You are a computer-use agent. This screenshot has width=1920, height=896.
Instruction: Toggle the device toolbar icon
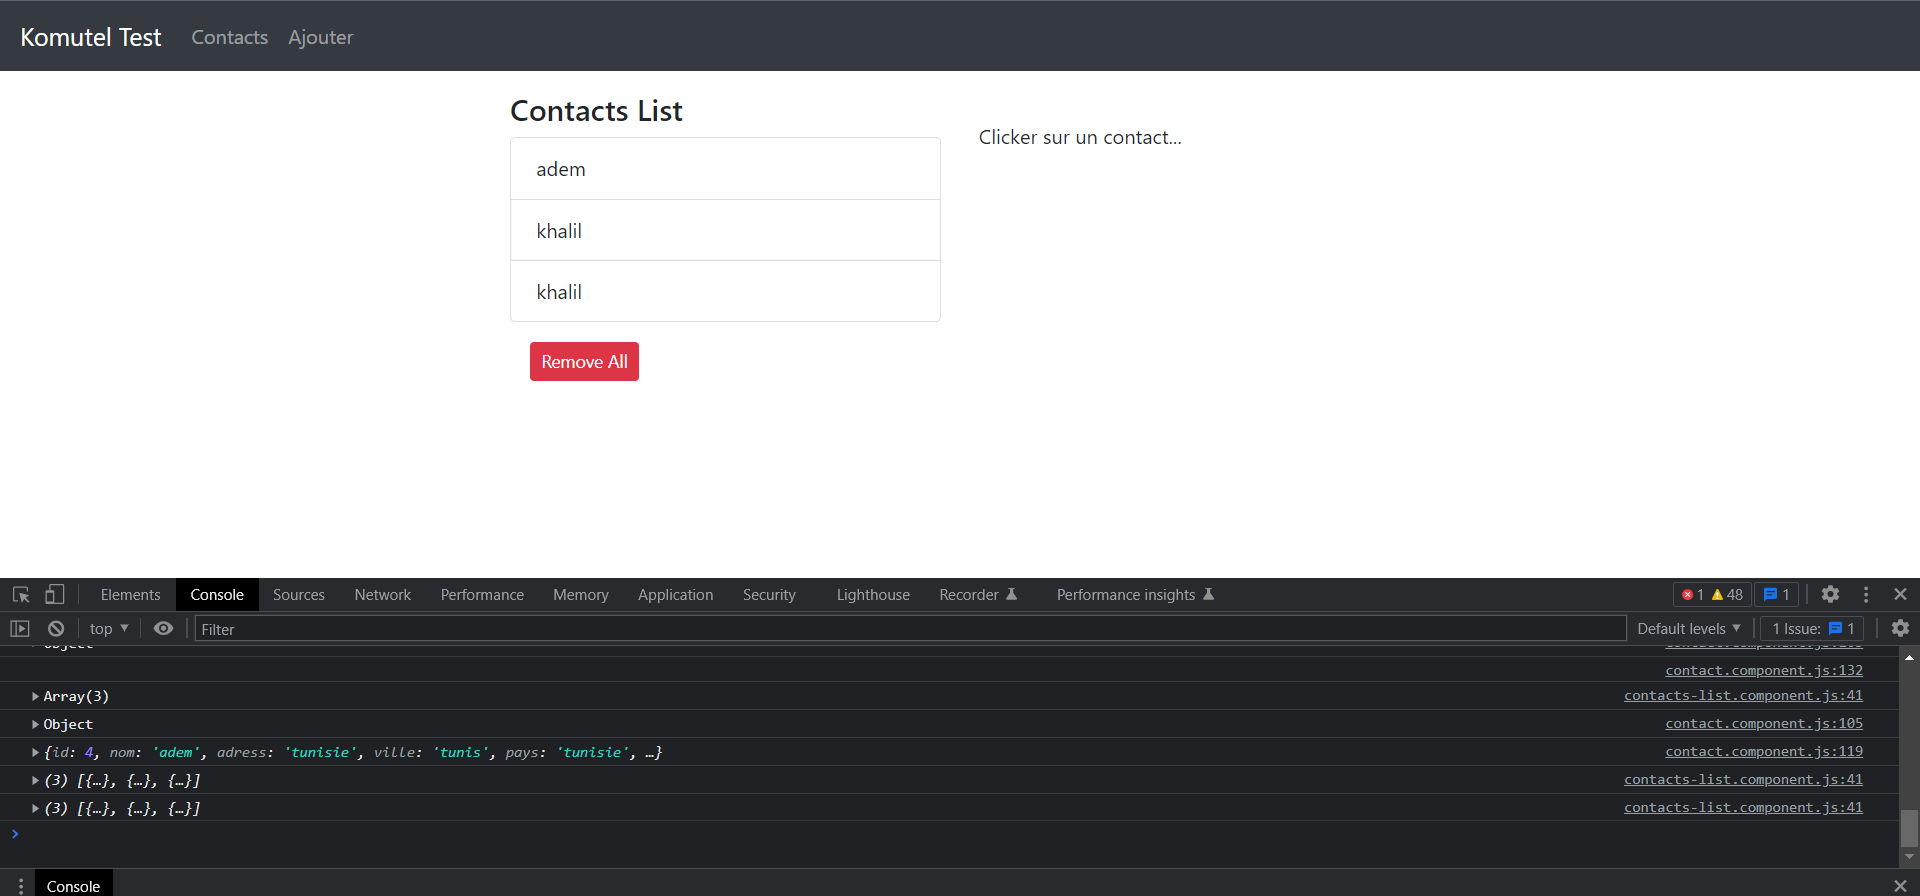point(55,595)
